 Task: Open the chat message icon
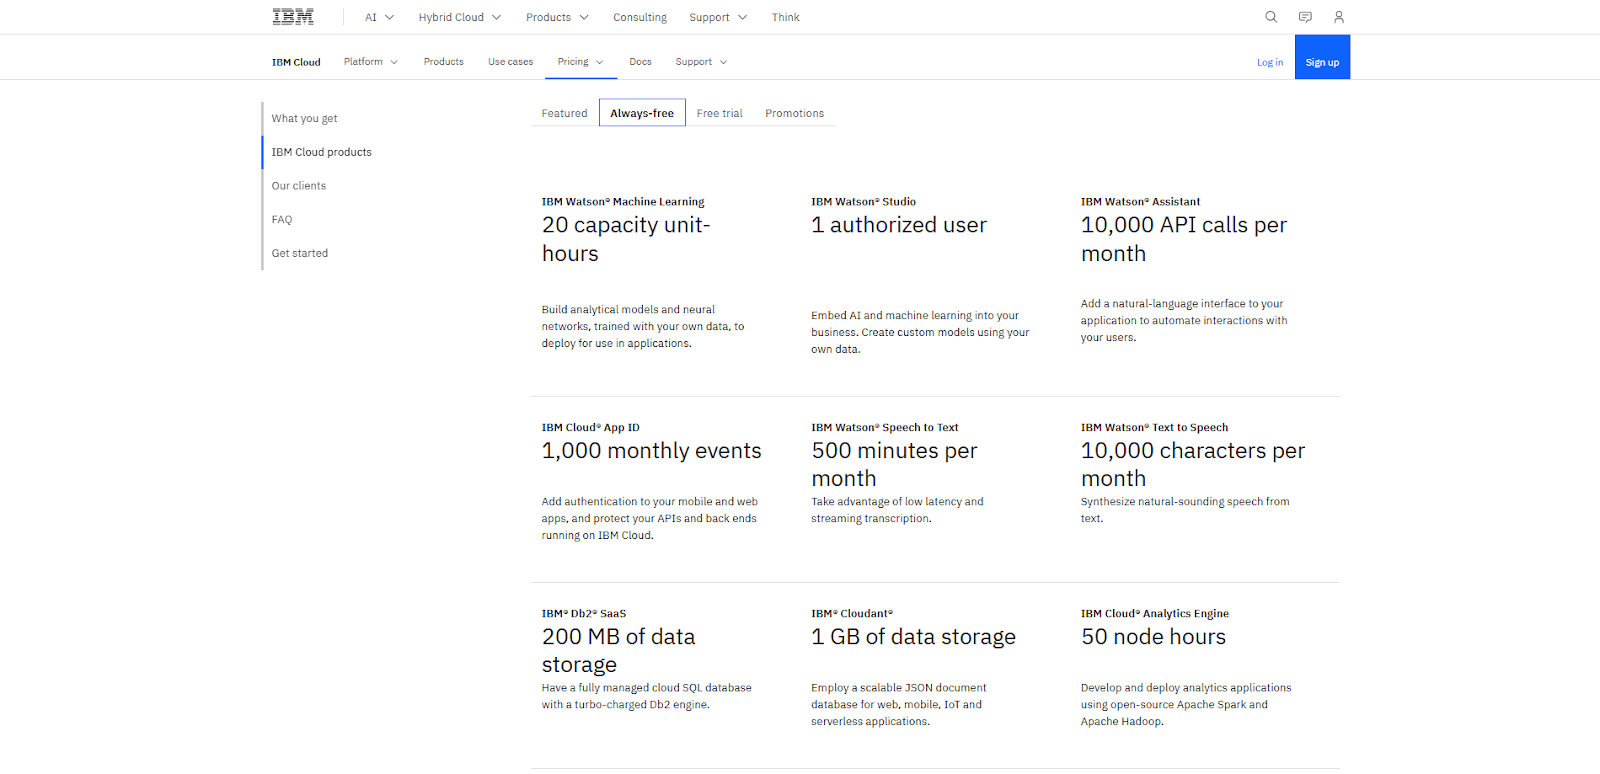pos(1305,17)
